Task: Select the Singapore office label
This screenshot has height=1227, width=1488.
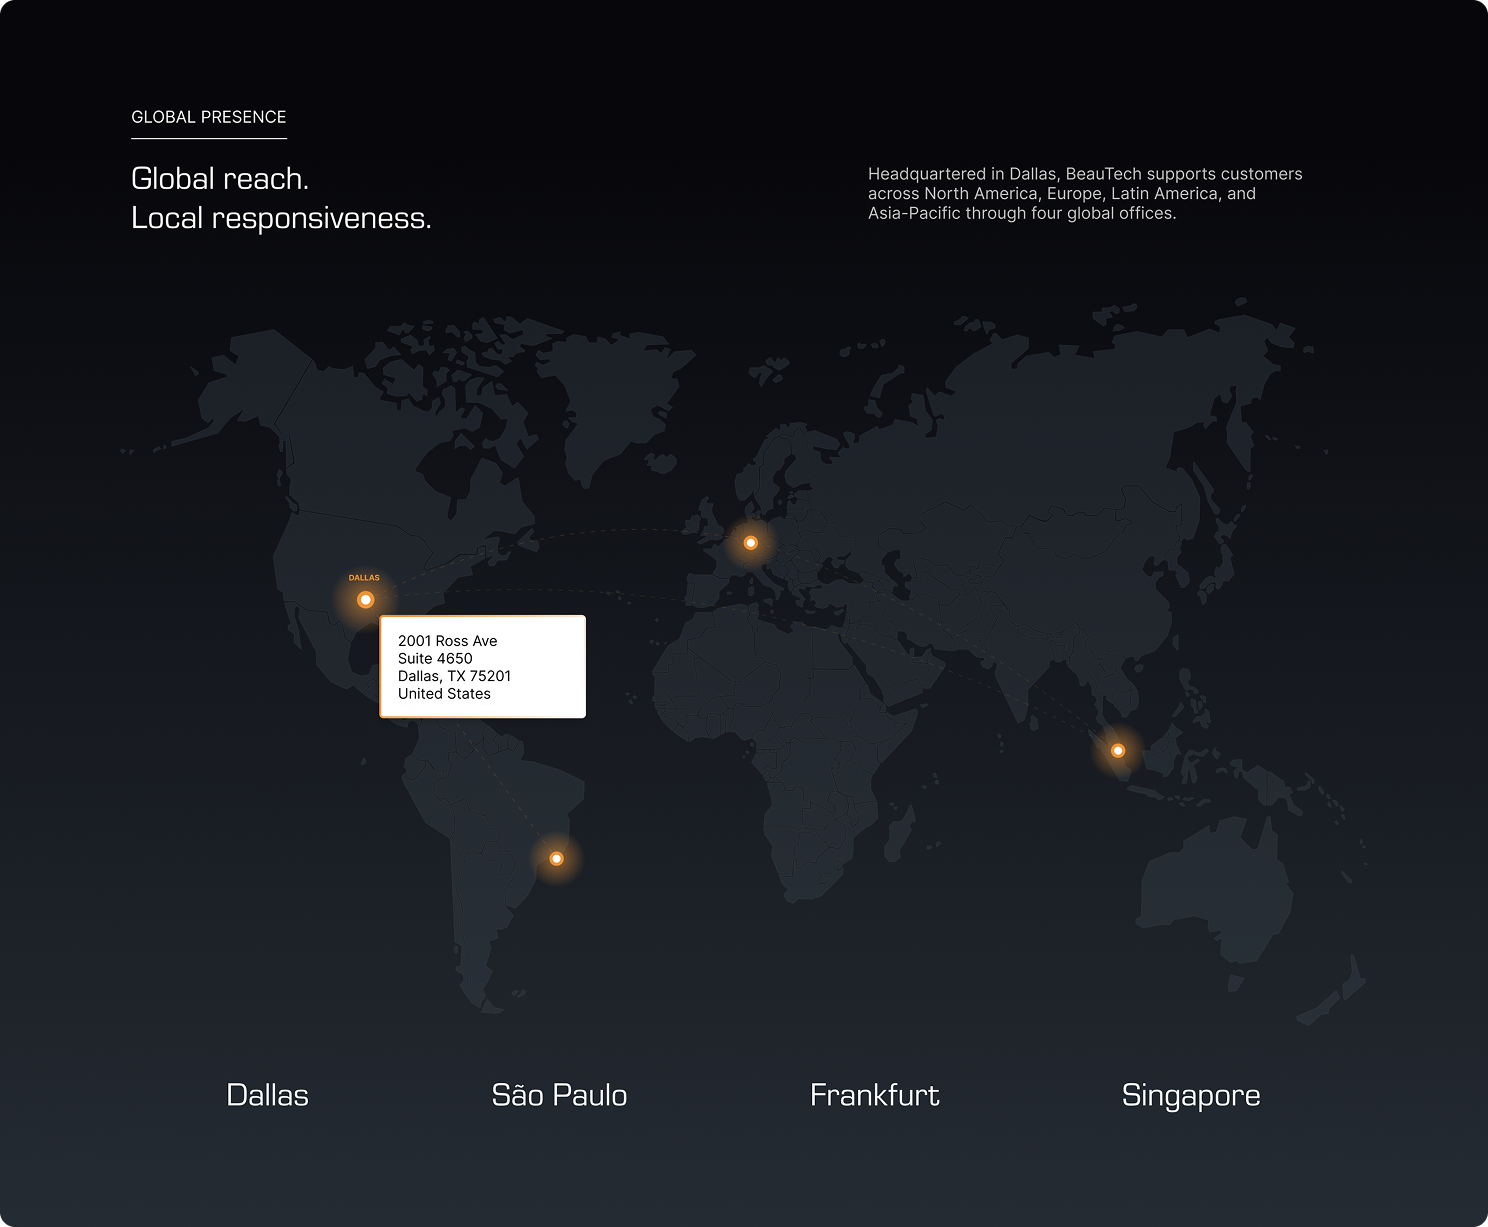Action: pos(1191,1096)
